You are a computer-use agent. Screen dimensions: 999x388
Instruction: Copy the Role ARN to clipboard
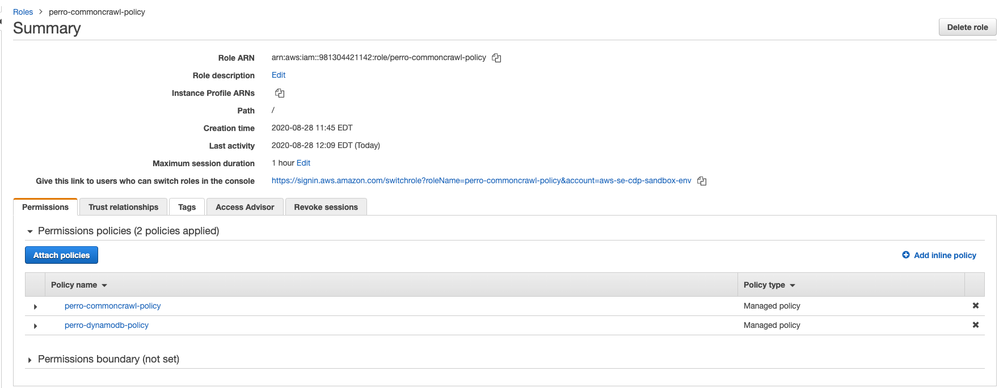[497, 58]
